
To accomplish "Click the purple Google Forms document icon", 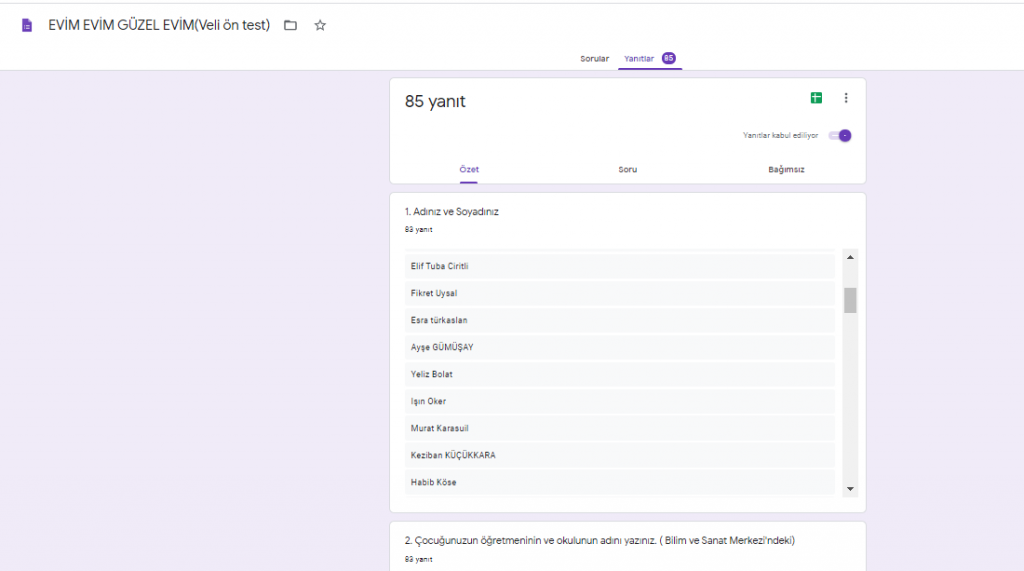I will [27, 26].
